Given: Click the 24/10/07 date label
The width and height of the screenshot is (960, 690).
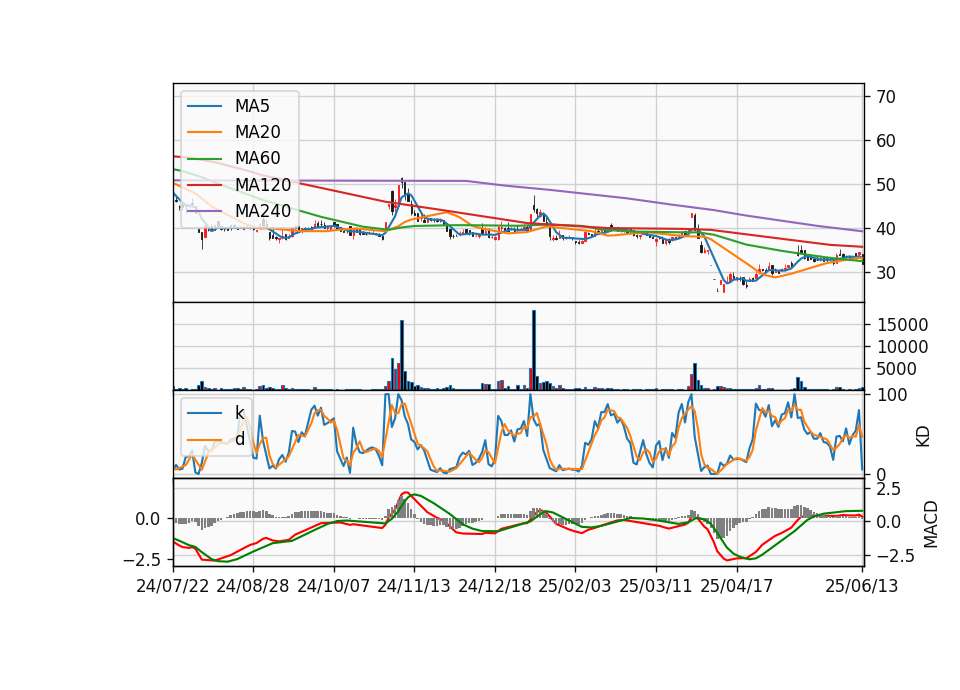Looking at the screenshot, I should click(334, 586).
